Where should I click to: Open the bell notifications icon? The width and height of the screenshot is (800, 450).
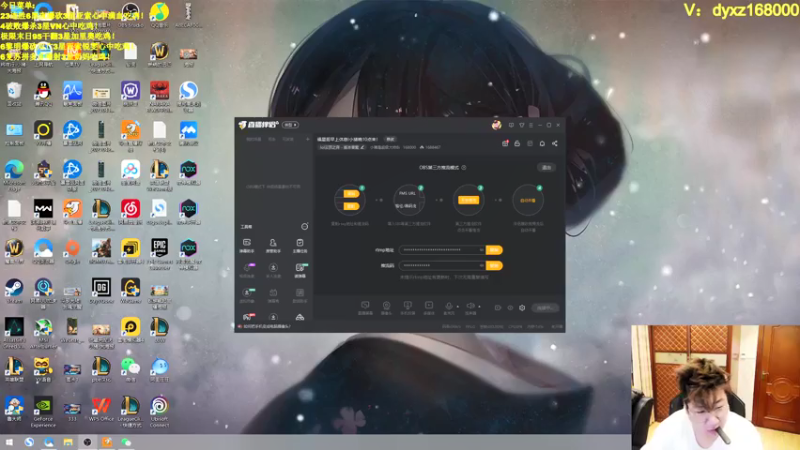[x=542, y=143]
